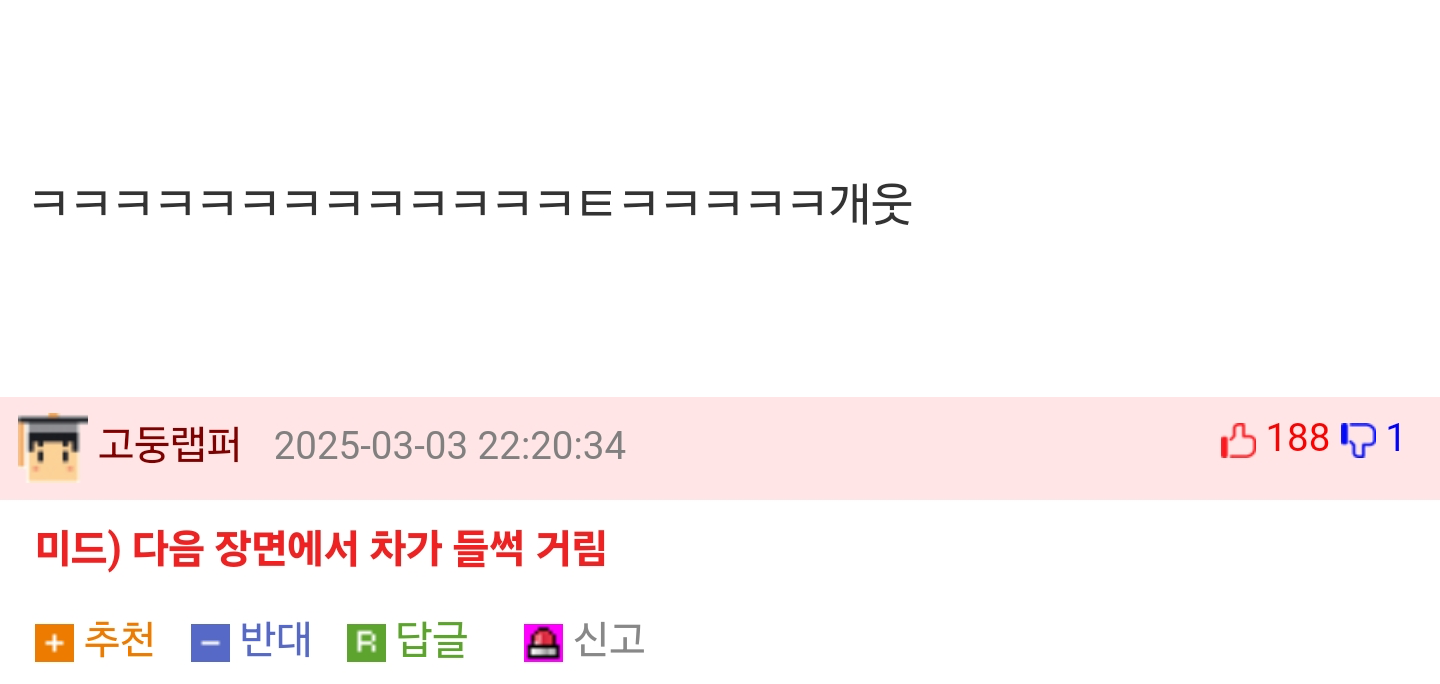Open reply with the 답글 label
Image resolution: width=1440 pixels, height=684 pixels.
click(432, 640)
